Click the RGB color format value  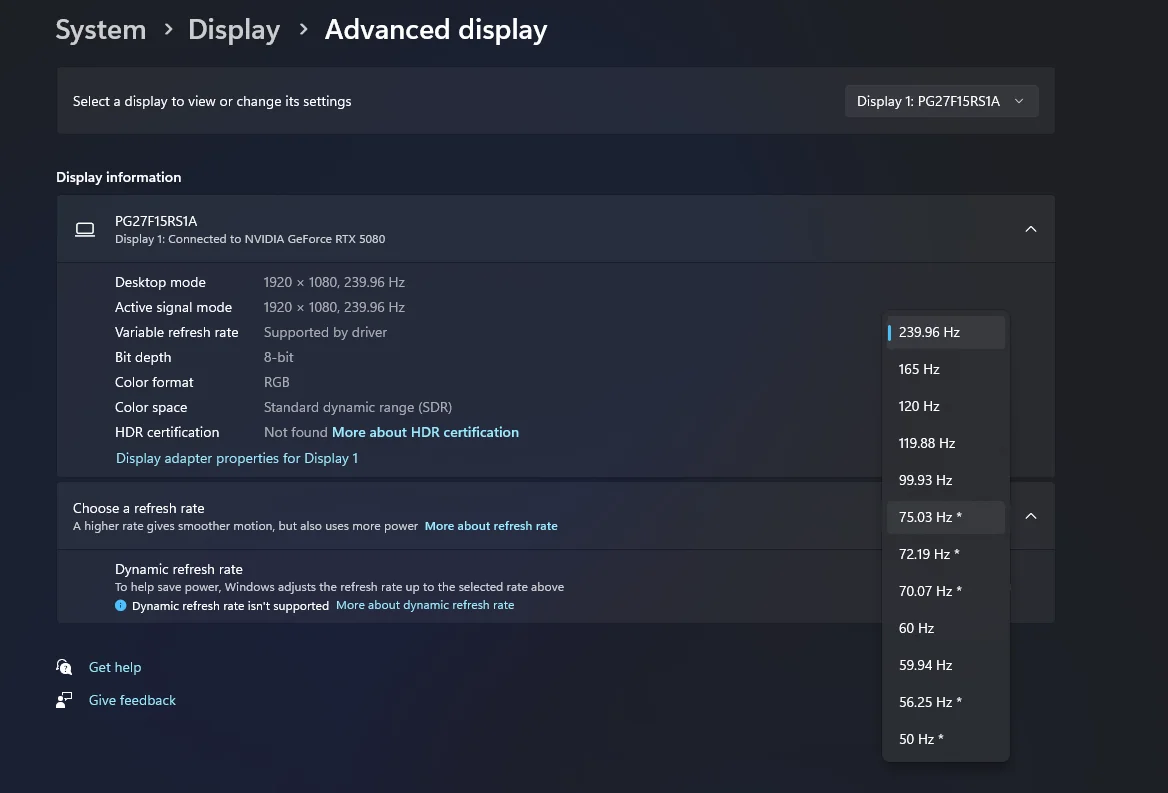tap(276, 382)
